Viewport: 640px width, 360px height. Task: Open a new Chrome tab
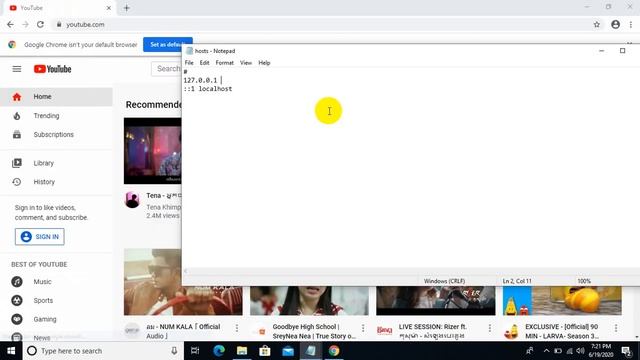tap(127, 8)
